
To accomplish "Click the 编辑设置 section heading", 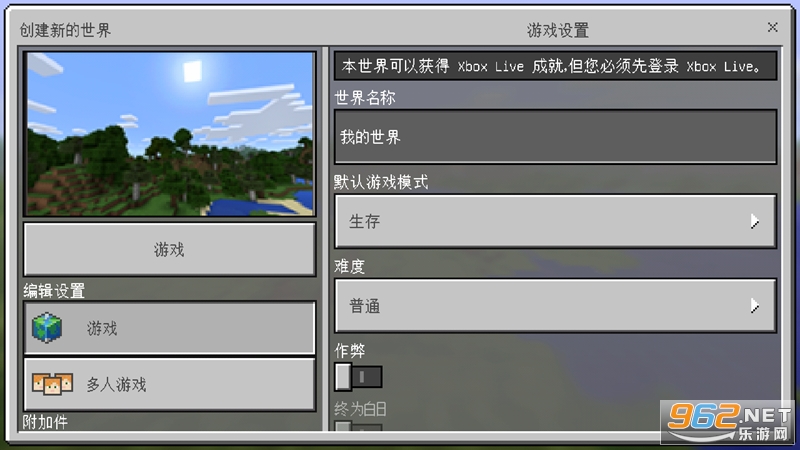I will 54,291.
